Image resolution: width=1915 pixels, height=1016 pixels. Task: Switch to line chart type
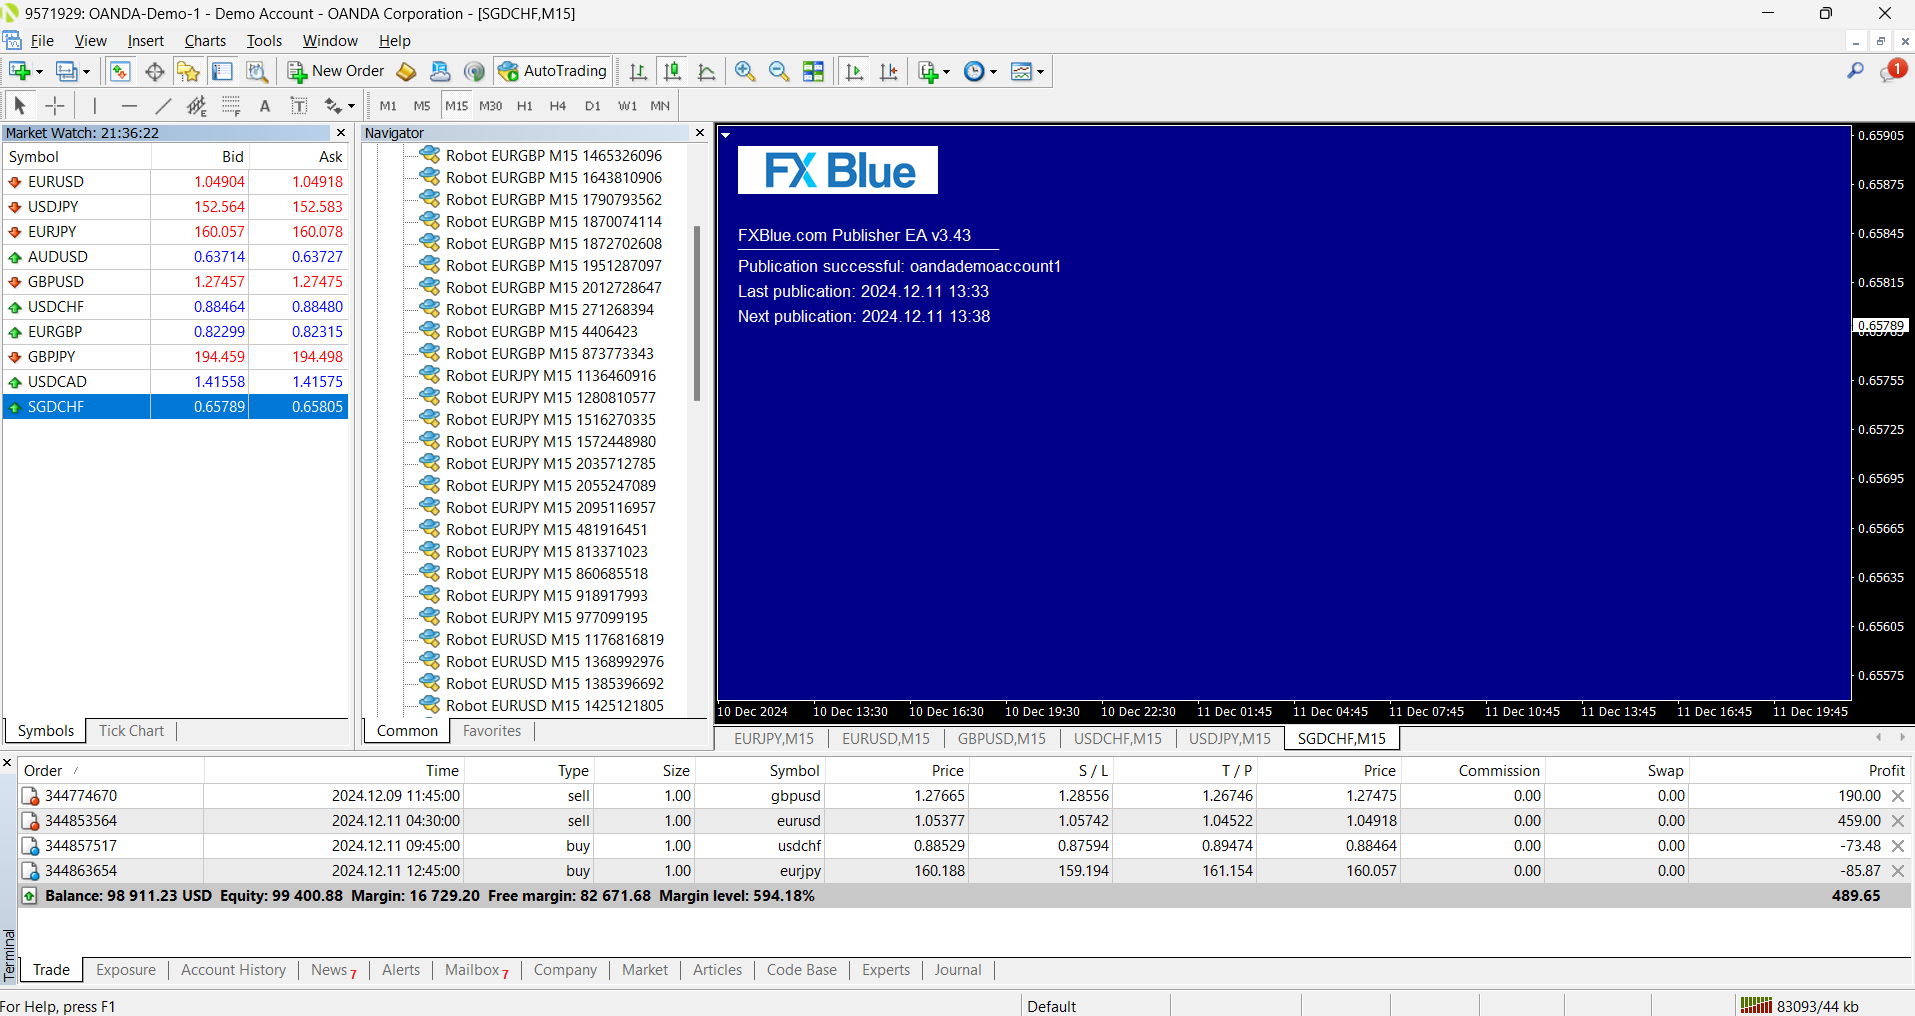706,71
